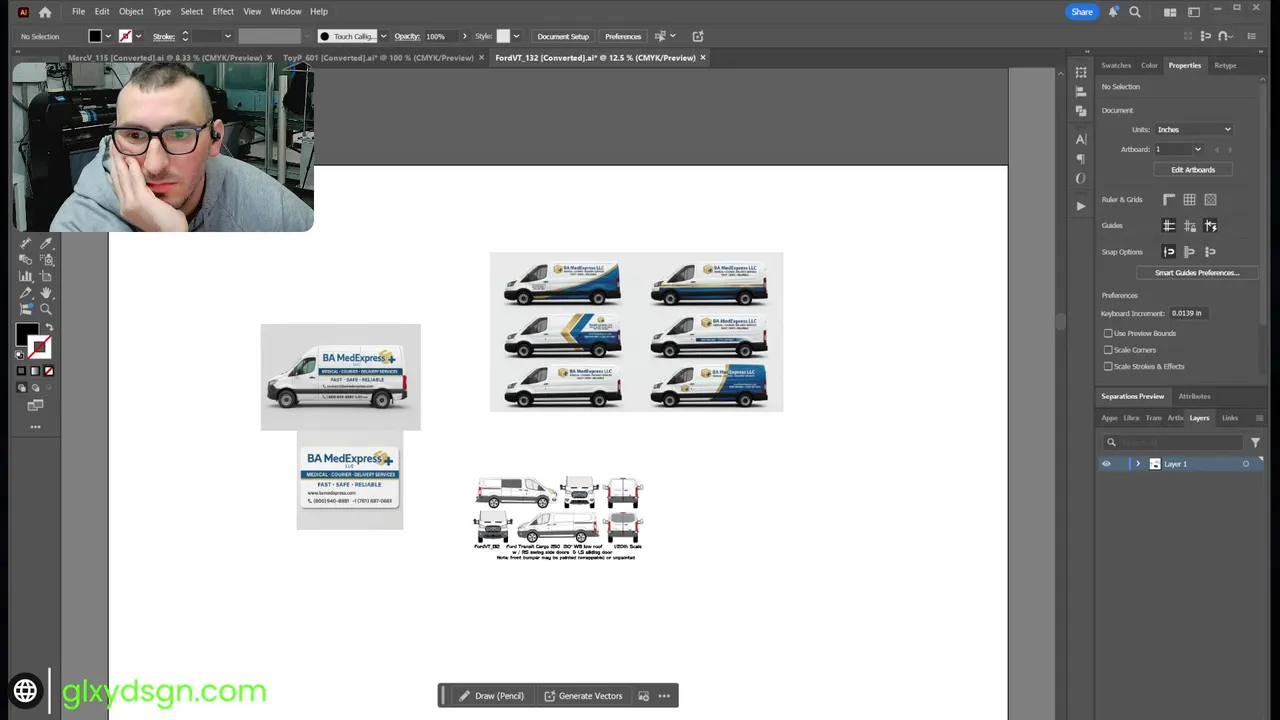Enable Scale Corners checkbox
Screen dimensions: 1280x720
pos(1108,350)
